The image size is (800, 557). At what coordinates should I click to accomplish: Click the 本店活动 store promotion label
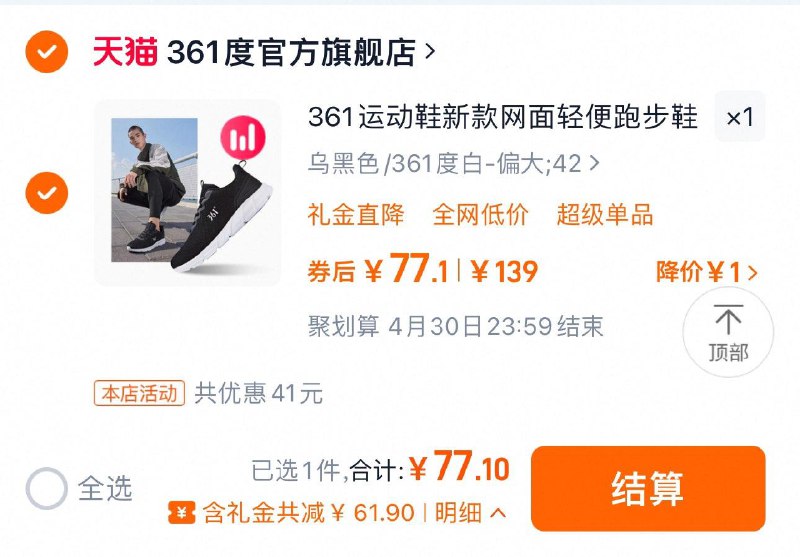tap(139, 394)
